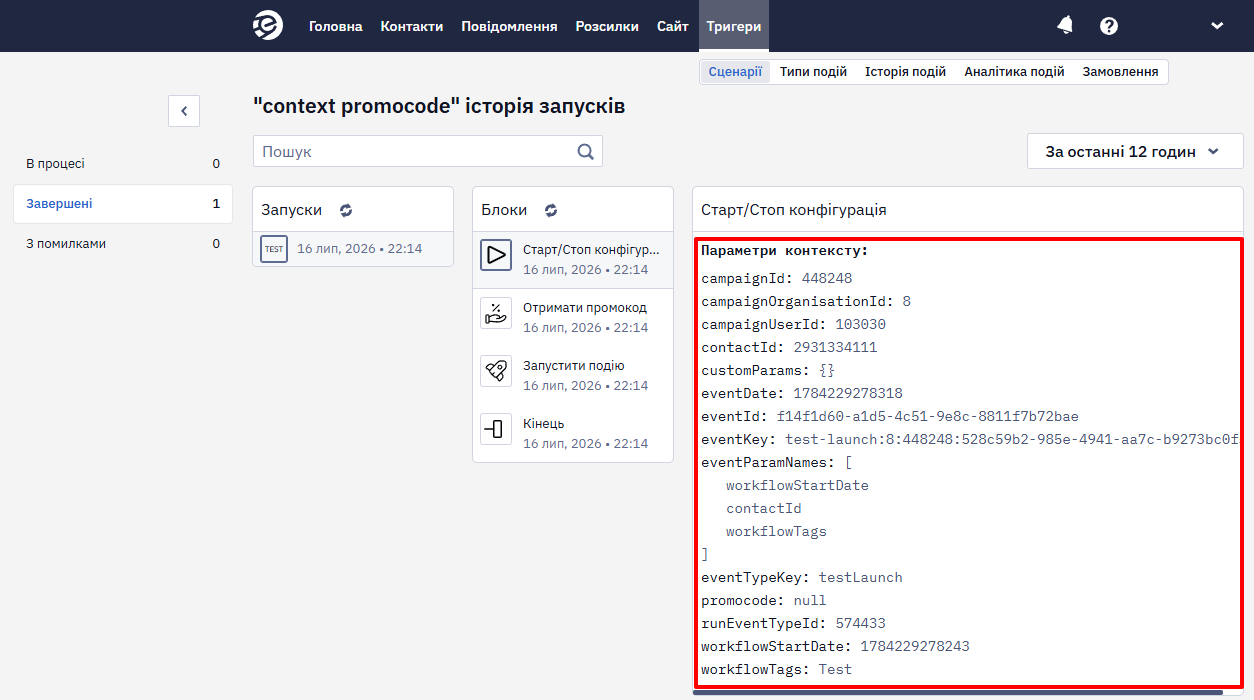This screenshot has width=1254, height=700.
Task: Open the Історія подій tab
Action: pyautogui.click(x=905, y=72)
